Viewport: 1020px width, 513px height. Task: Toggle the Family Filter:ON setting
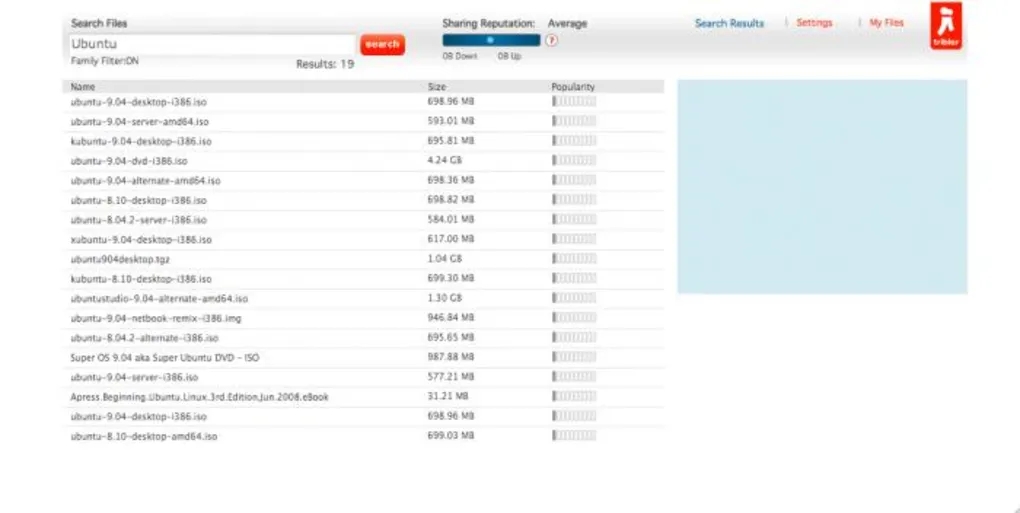pos(105,61)
